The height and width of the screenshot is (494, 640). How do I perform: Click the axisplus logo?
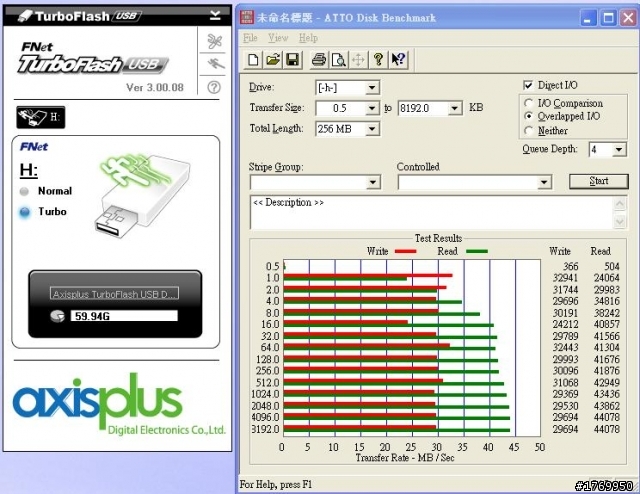[98, 401]
